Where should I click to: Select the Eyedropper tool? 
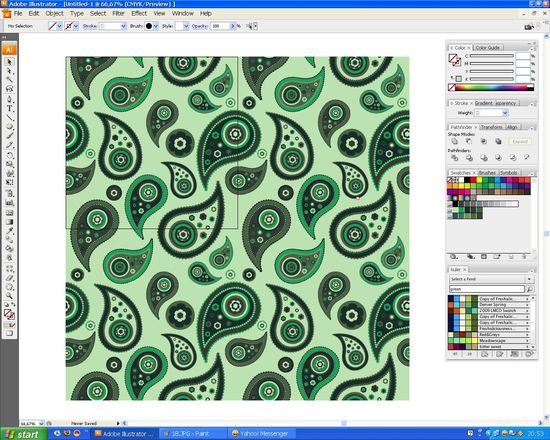9,231
